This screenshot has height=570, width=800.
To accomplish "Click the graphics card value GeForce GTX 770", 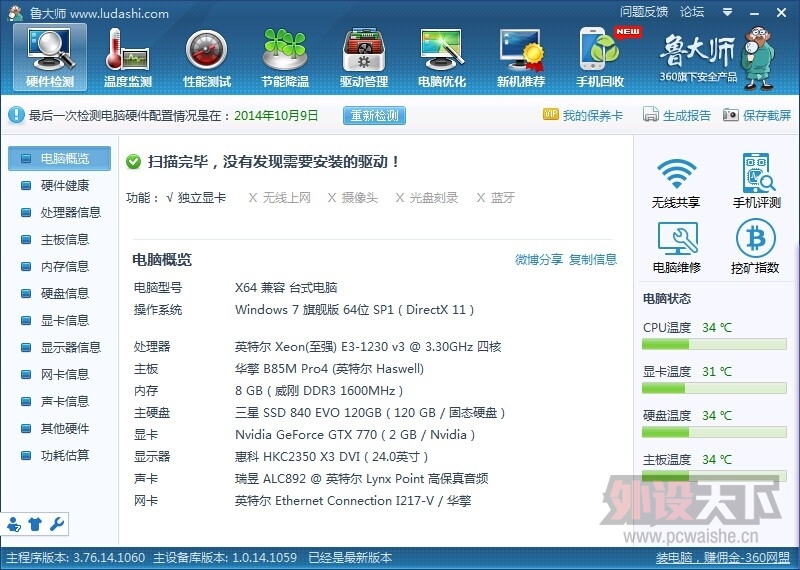I will click(355, 435).
